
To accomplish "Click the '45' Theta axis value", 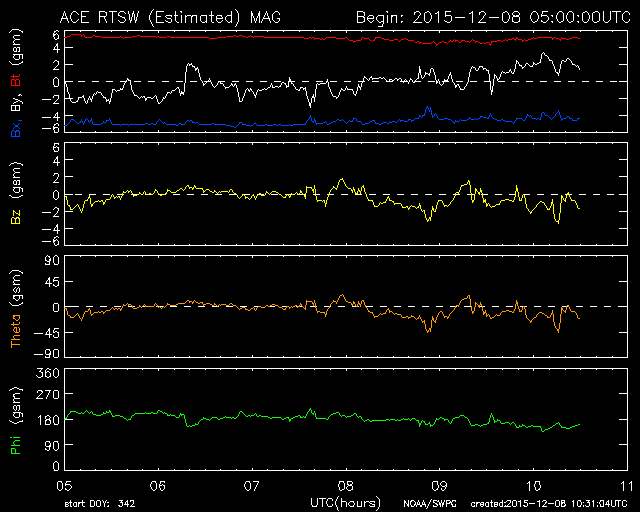I will coord(52,282).
